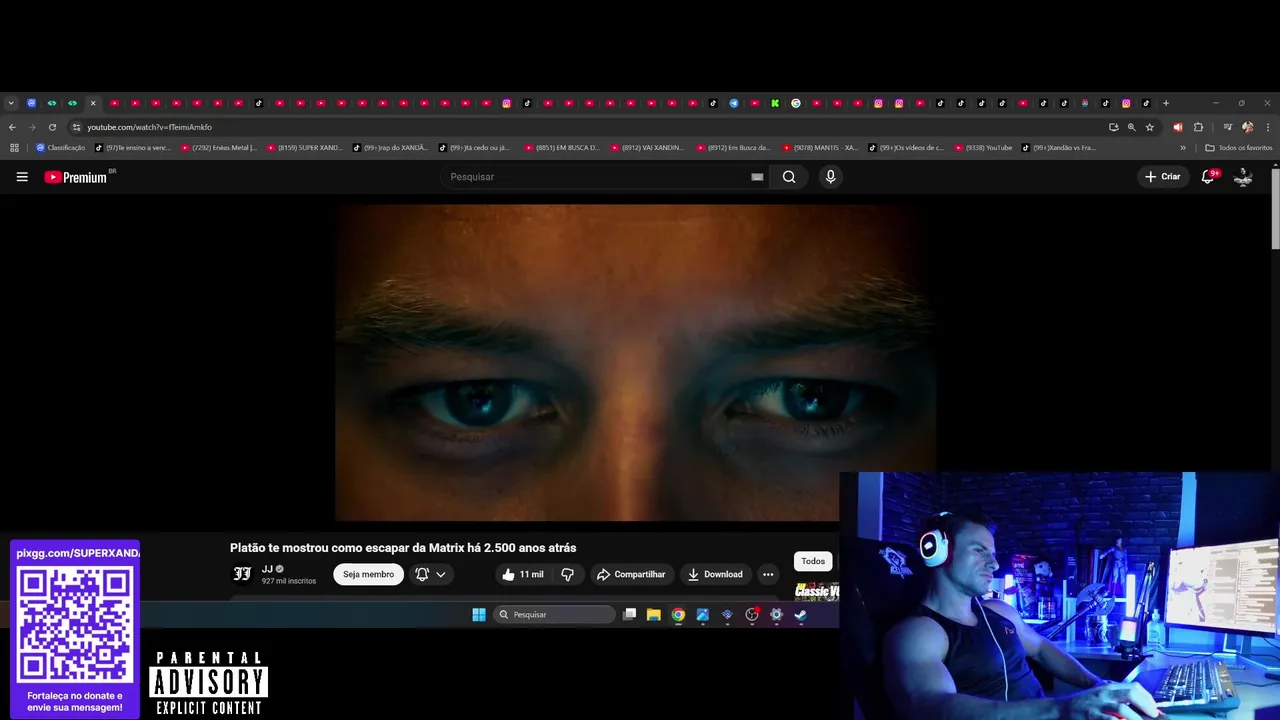Viewport: 1280px width, 720px height.
Task: View site information icon in address bar
Action: [76, 127]
